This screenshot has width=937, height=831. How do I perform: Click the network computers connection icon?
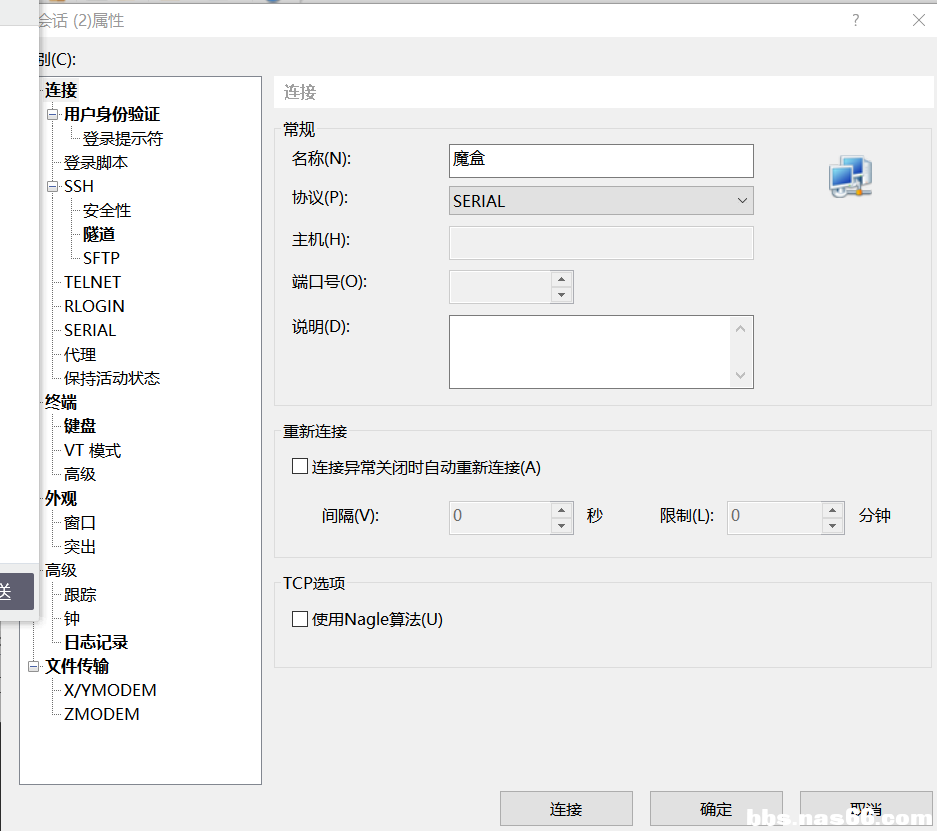[x=850, y=177]
